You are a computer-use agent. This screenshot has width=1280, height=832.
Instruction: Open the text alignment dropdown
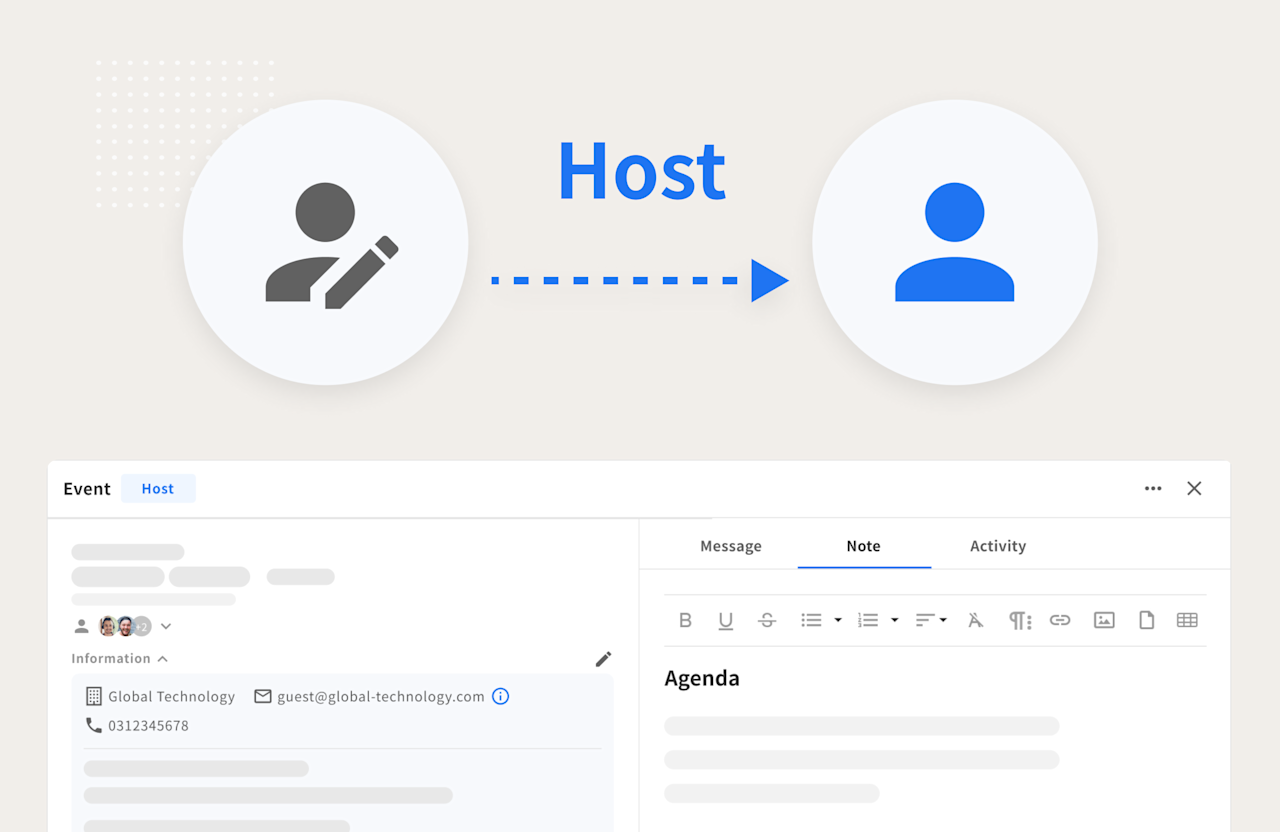[943, 620]
